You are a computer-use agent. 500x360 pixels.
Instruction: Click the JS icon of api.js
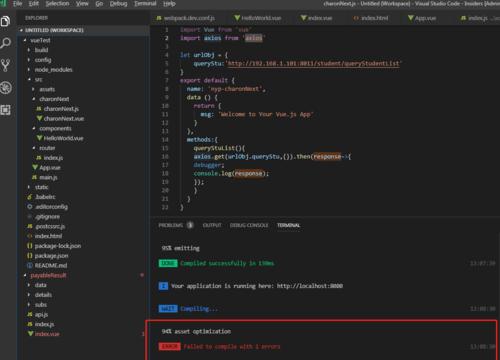click(30, 314)
